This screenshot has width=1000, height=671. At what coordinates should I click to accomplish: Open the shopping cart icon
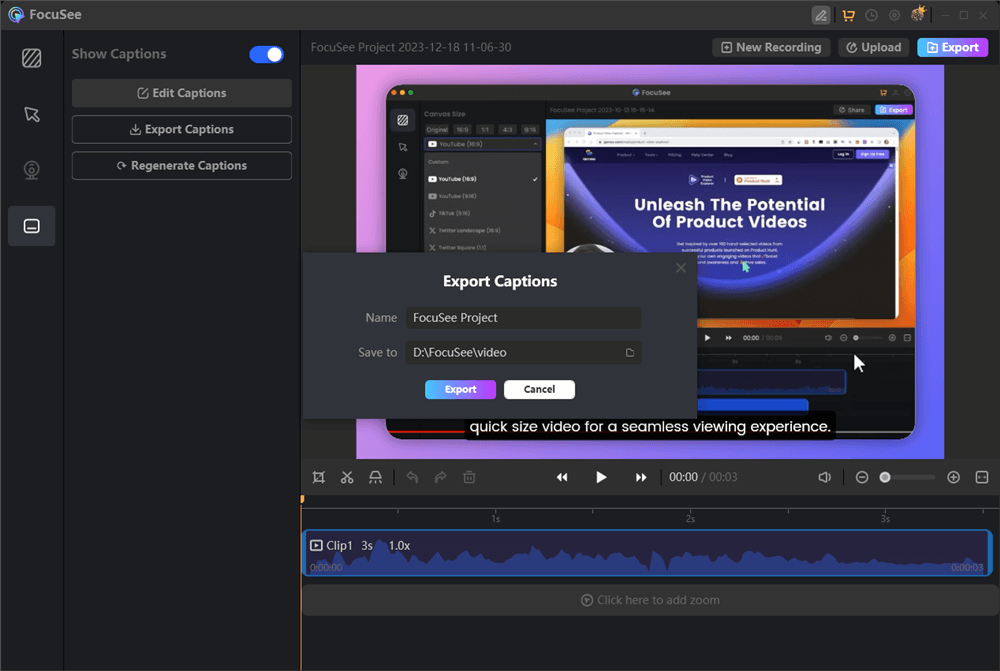tap(848, 15)
